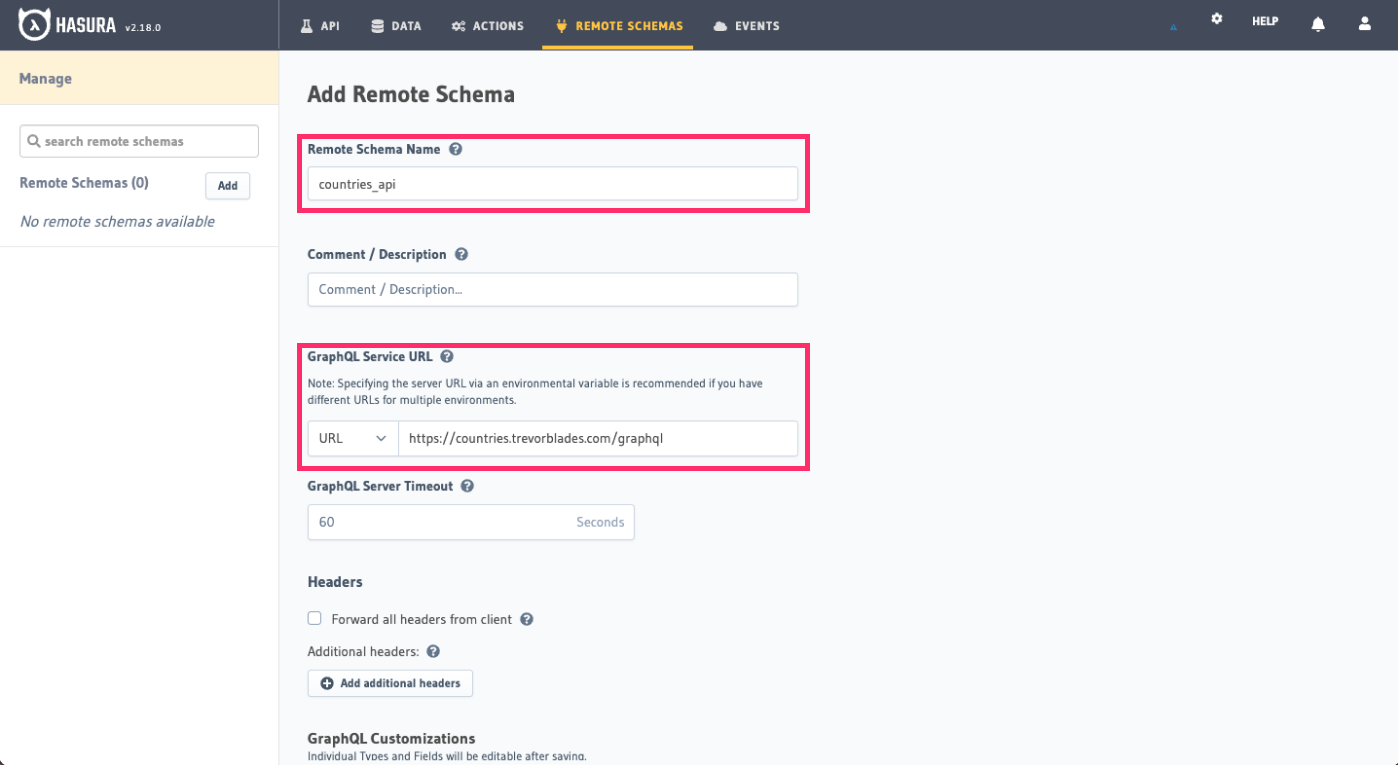
Task: Click the help tooltip beside Additional headers
Action: coord(432,651)
